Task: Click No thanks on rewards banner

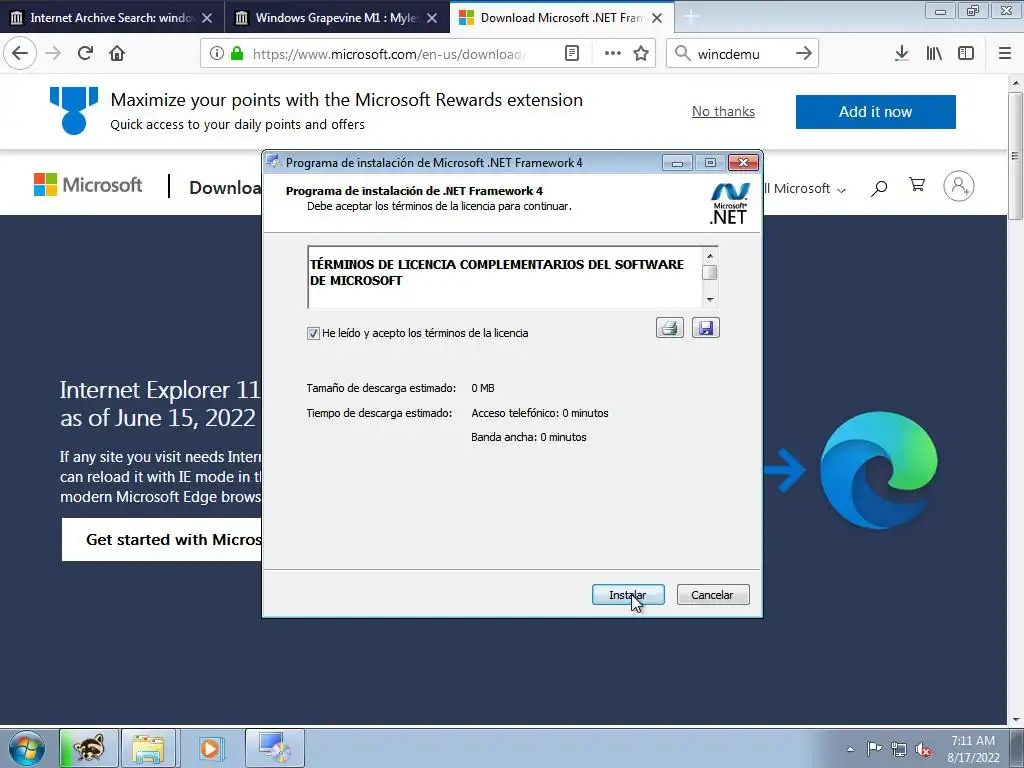Action: (723, 112)
